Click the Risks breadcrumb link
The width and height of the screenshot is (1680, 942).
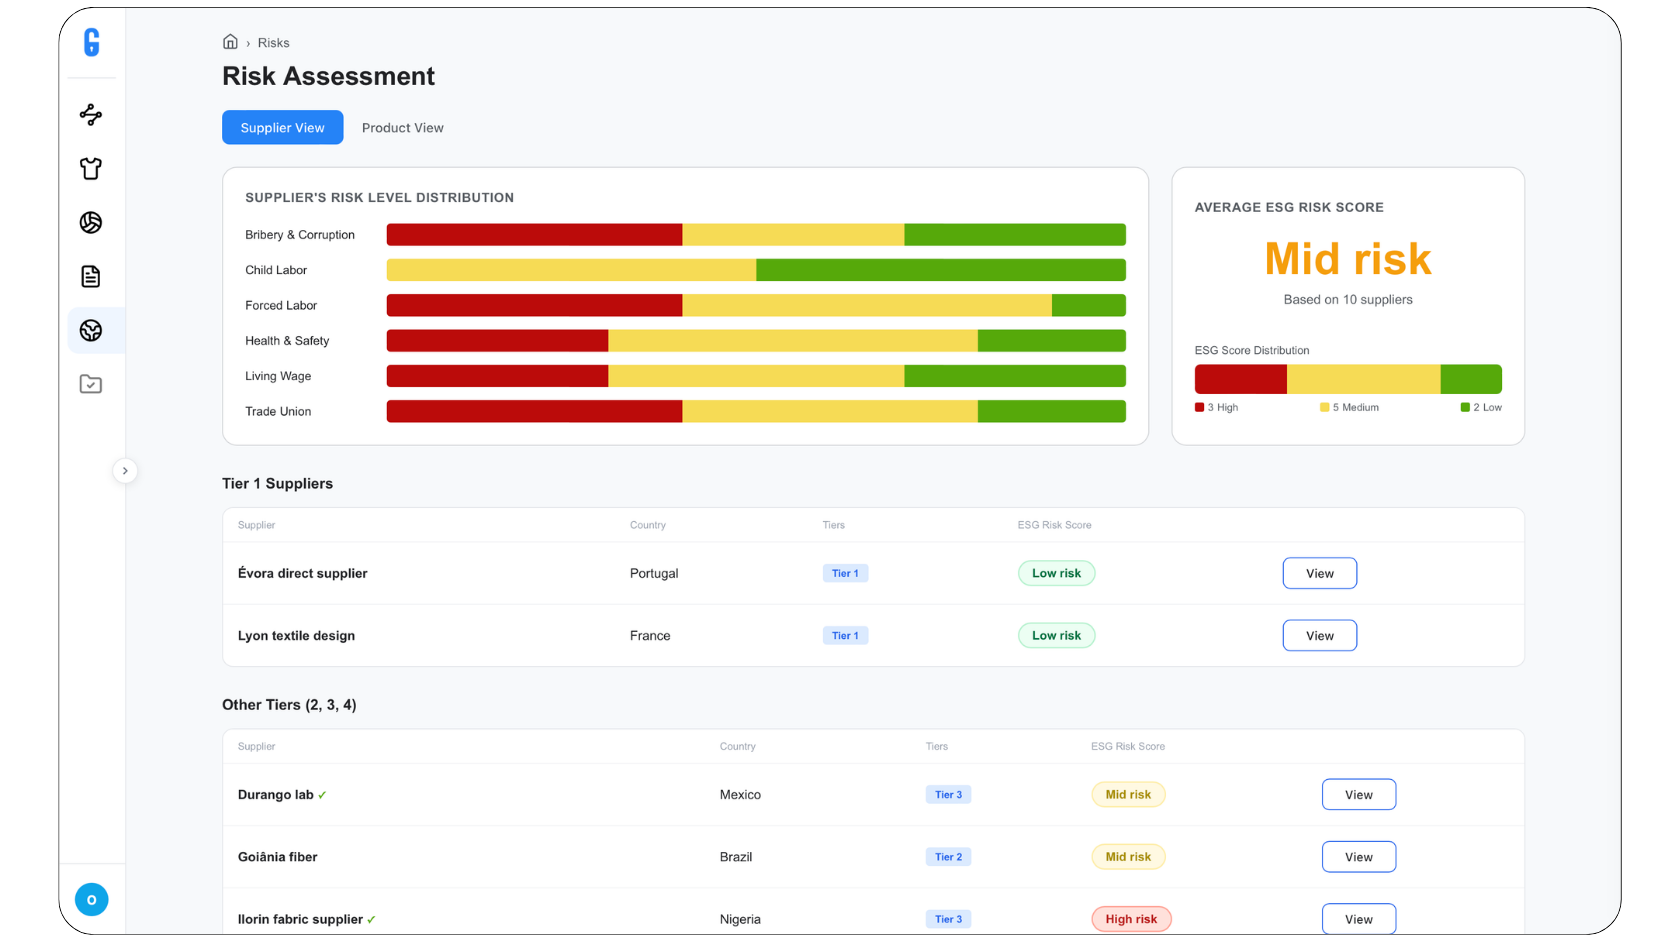point(273,43)
